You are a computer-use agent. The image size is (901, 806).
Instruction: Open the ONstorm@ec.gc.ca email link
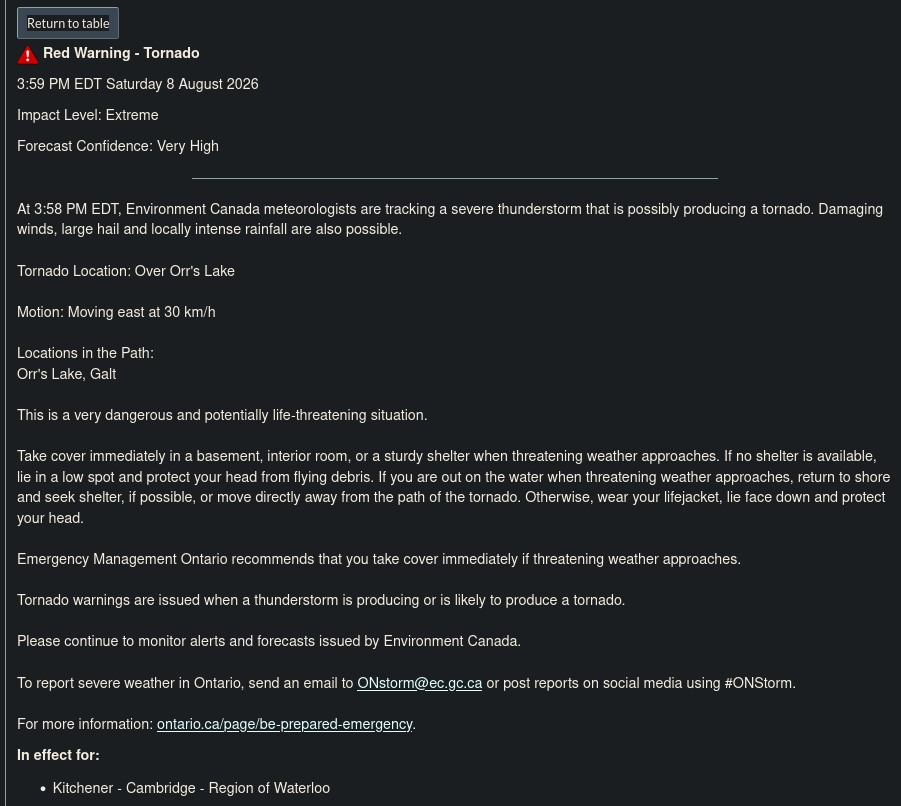tap(419, 682)
